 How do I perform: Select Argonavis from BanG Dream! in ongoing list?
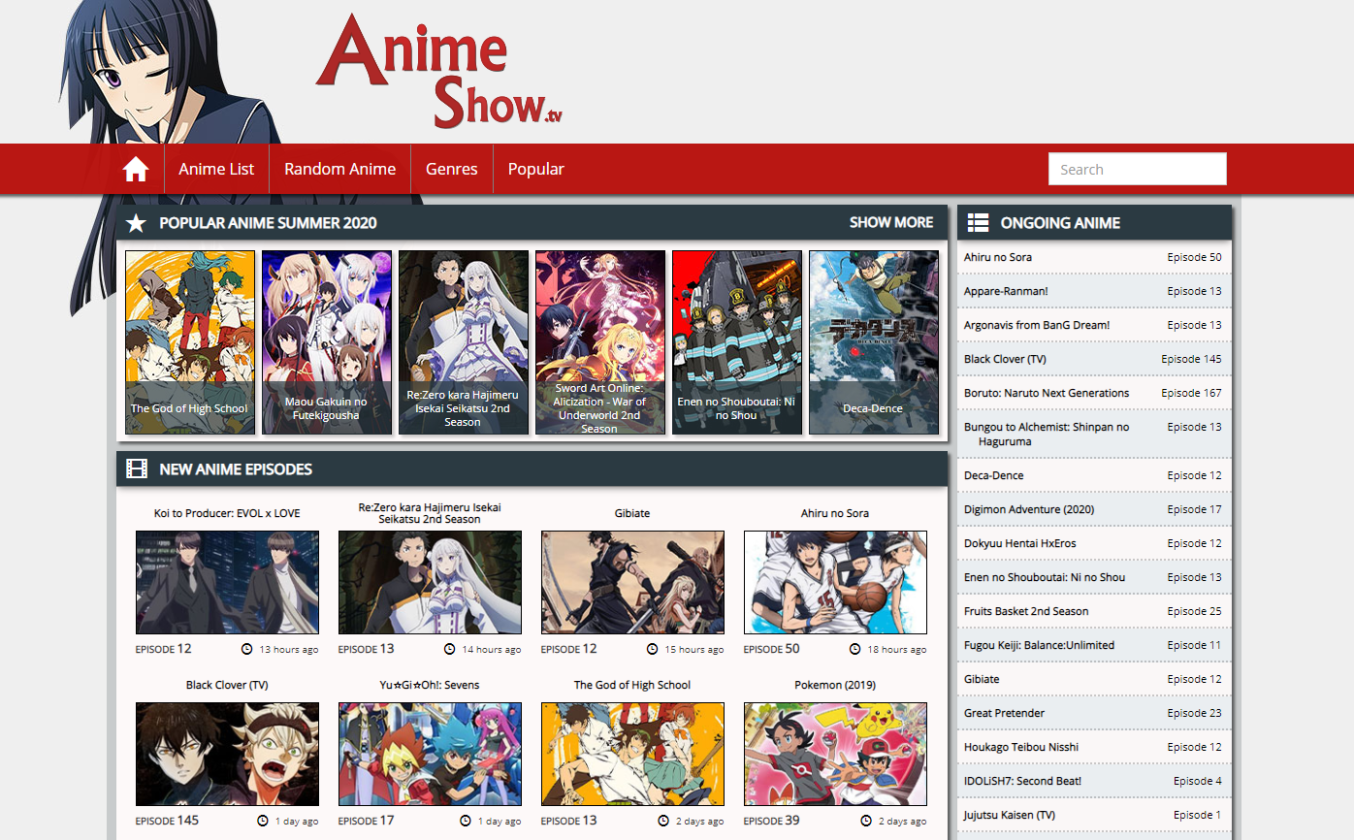(x=1037, y=325)
